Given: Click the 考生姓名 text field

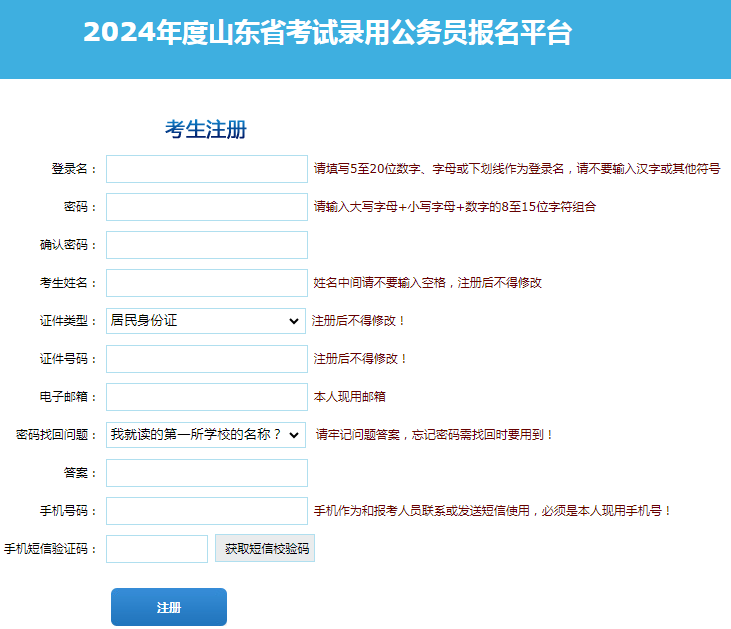Looking at the screenshot, I should click(x=207, y=283).
